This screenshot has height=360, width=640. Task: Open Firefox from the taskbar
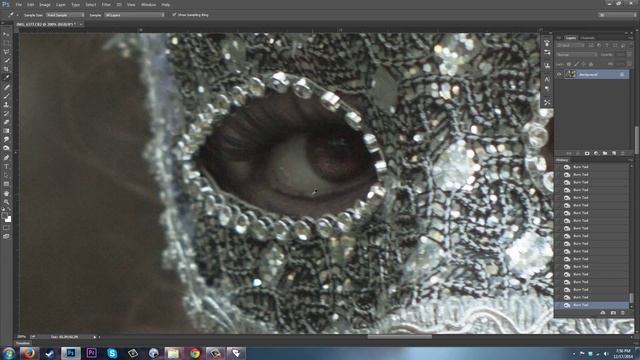tap(28, 353)
